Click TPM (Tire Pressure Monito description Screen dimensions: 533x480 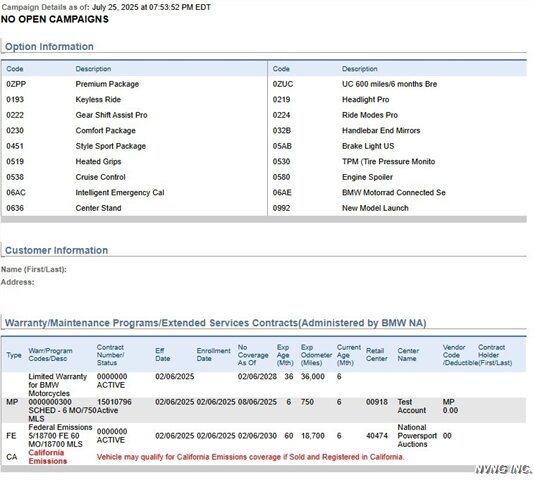[388, 161]
